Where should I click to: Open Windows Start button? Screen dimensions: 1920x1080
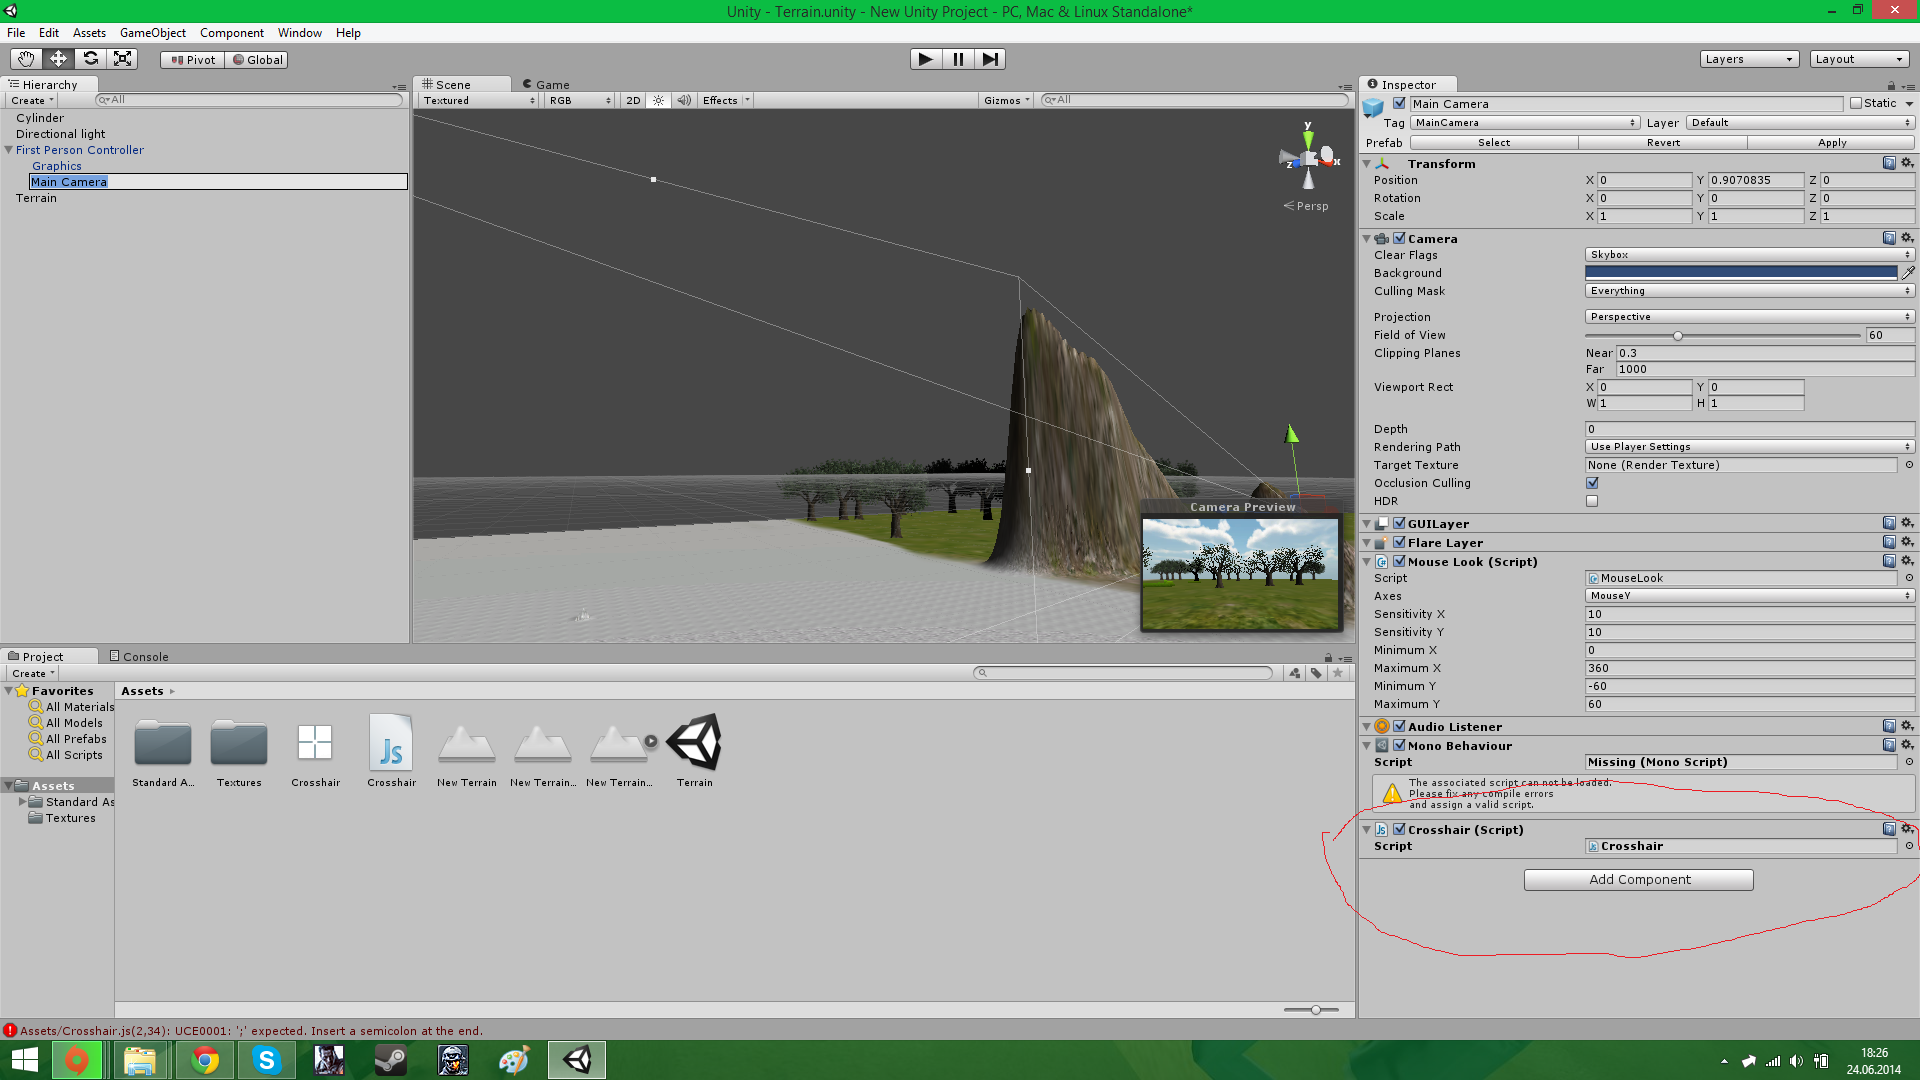24,1060
